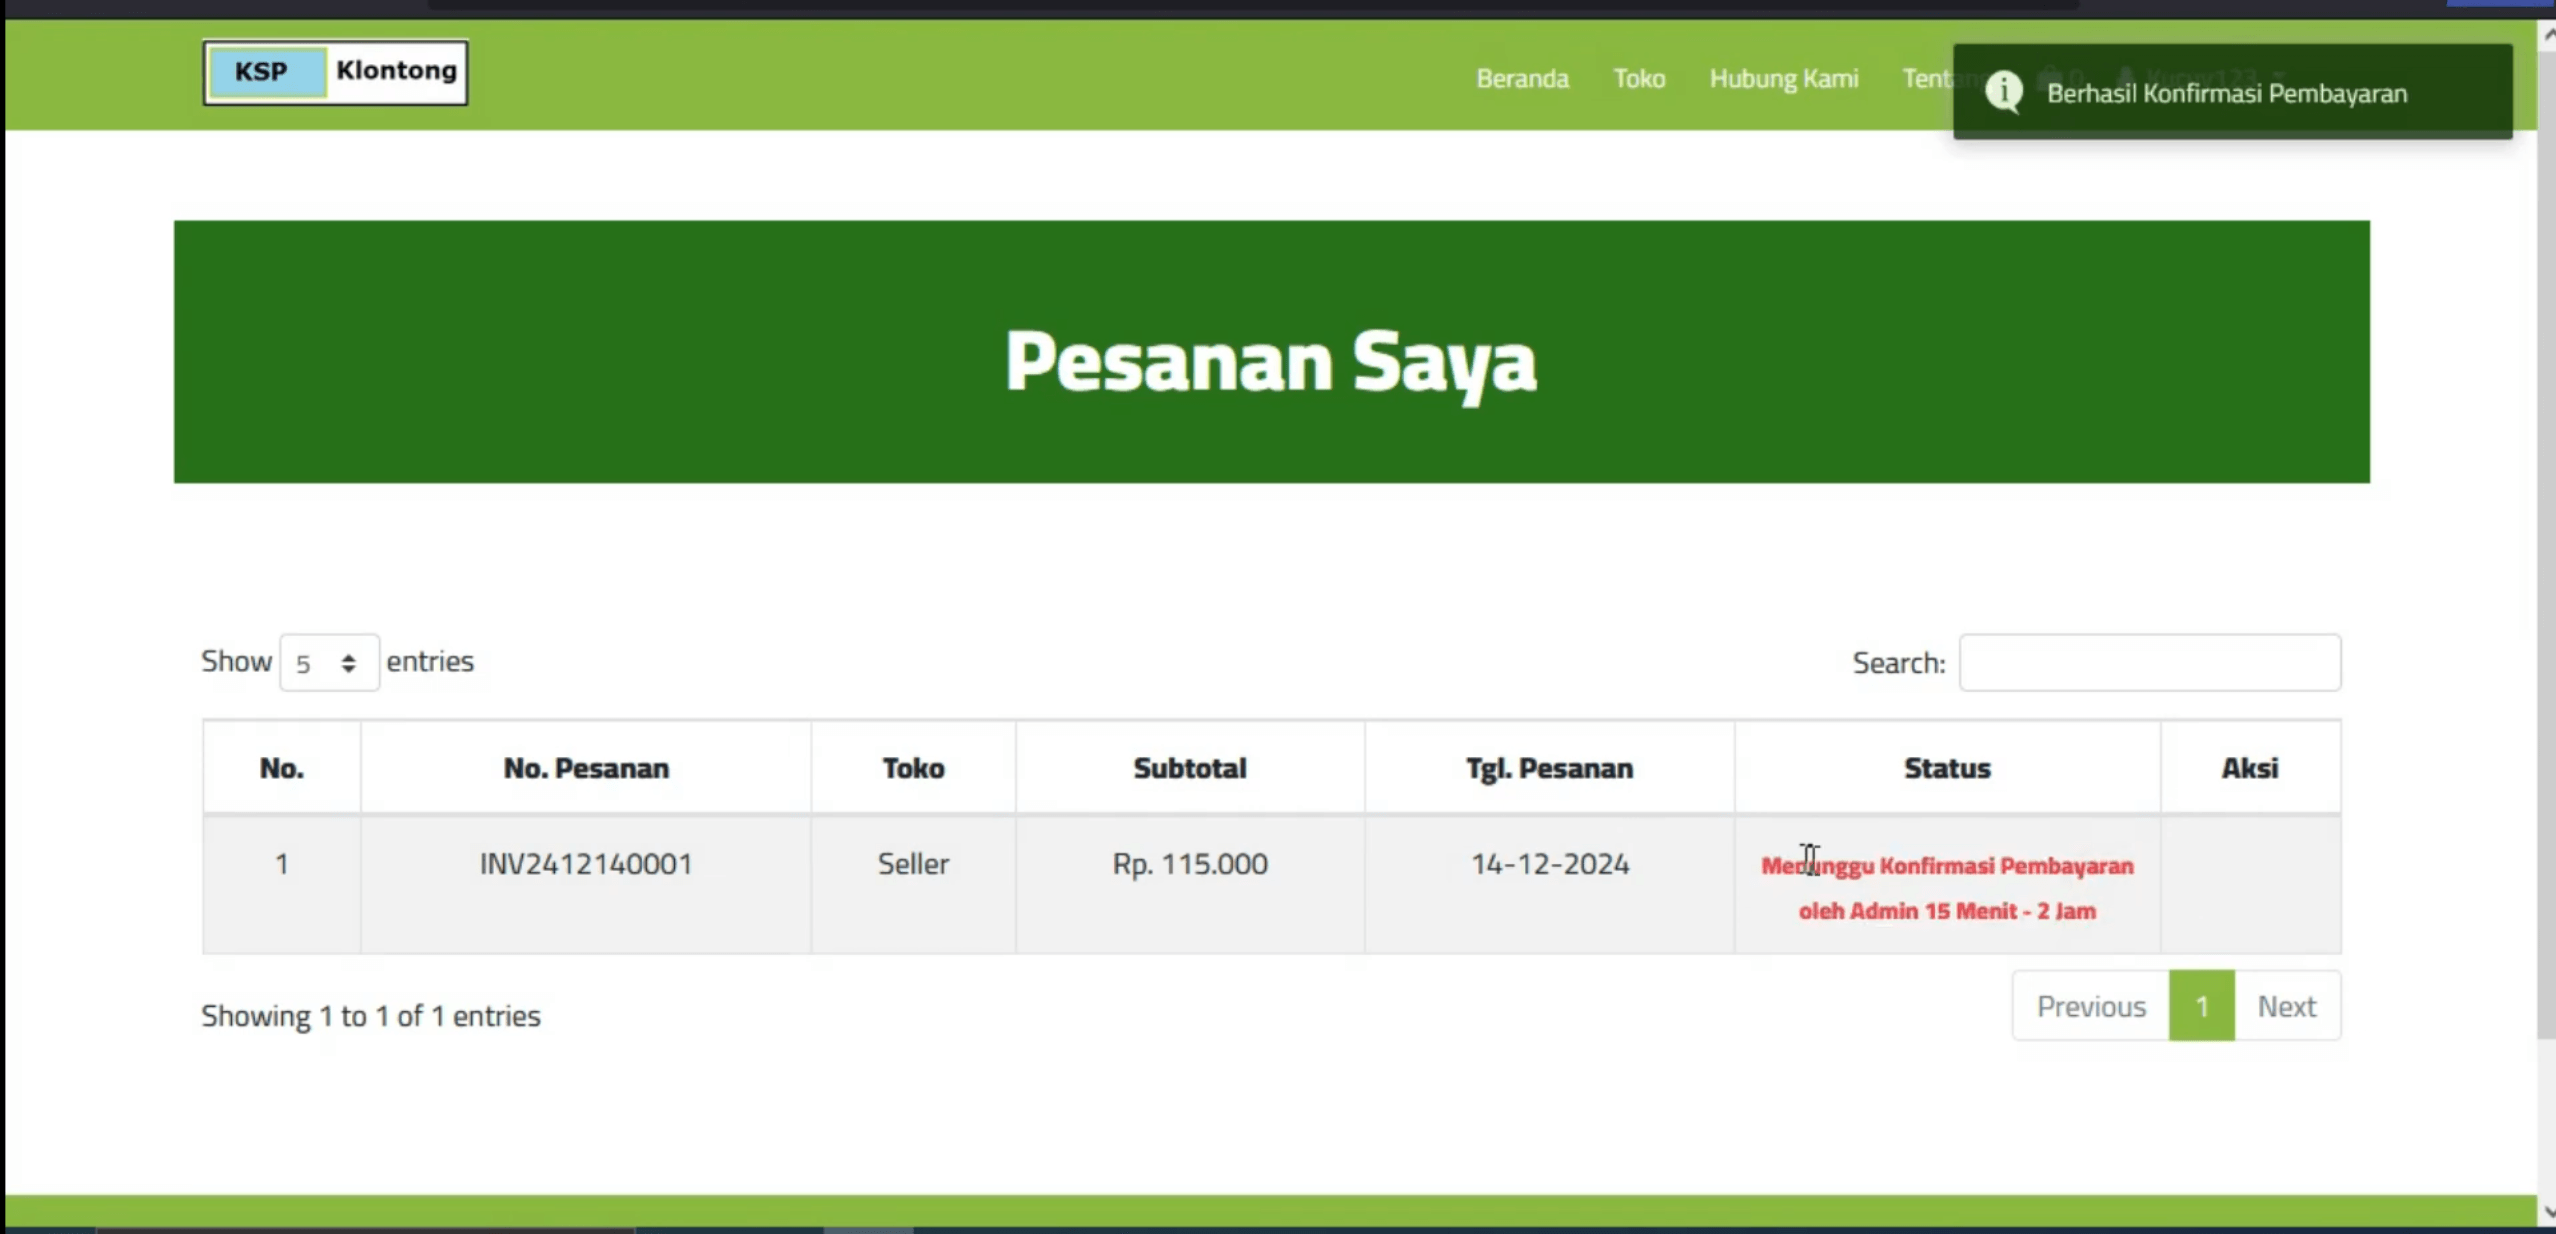Image resolution: width=2556 pixels, height=1234 pixels.
Task: Click the Menunggu Konfirmasi Pembayaran status text
Action: pos(1947,888)
